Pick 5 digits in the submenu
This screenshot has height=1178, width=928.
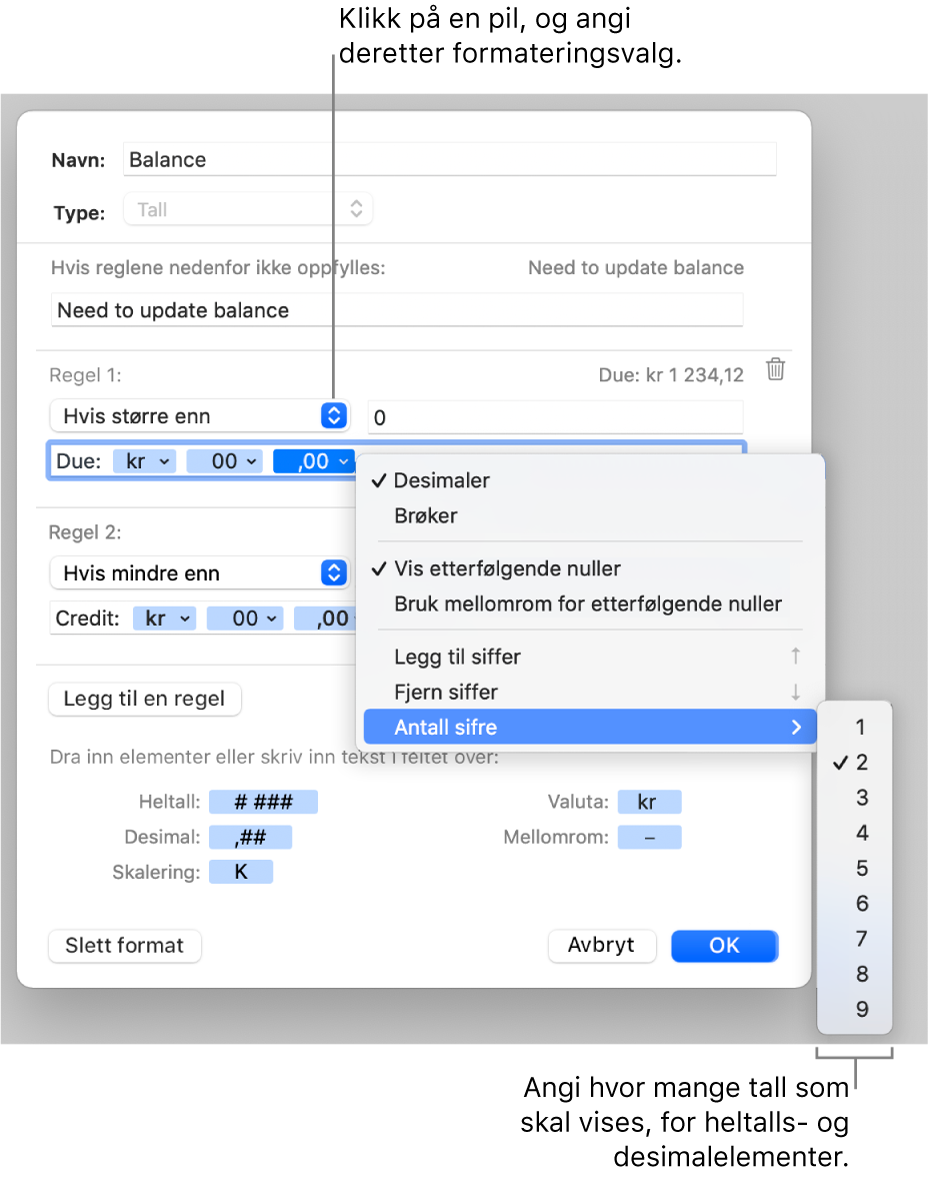coord(855,868)
